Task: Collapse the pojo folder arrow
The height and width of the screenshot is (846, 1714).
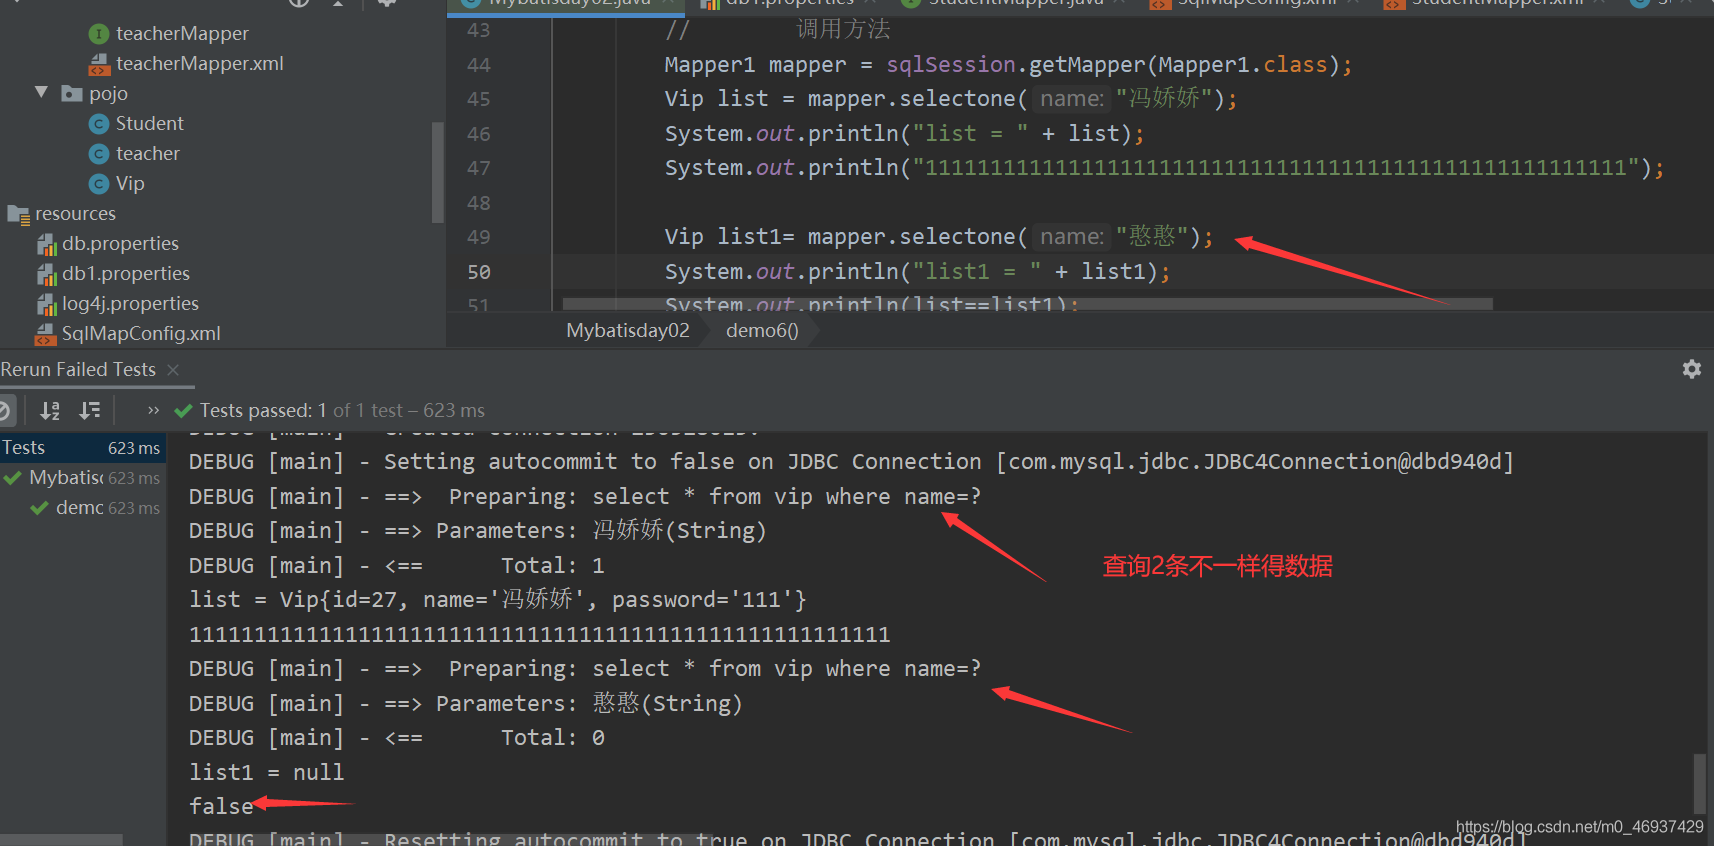Action: (41, 93)
